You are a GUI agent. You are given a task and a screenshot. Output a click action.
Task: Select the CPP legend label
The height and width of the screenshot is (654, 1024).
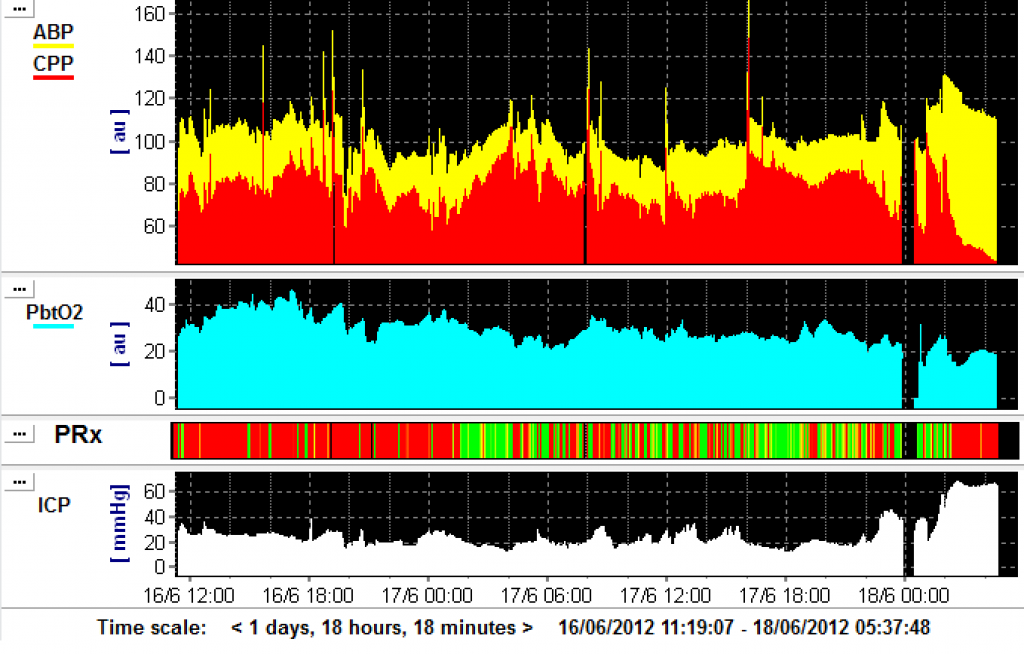53,64
